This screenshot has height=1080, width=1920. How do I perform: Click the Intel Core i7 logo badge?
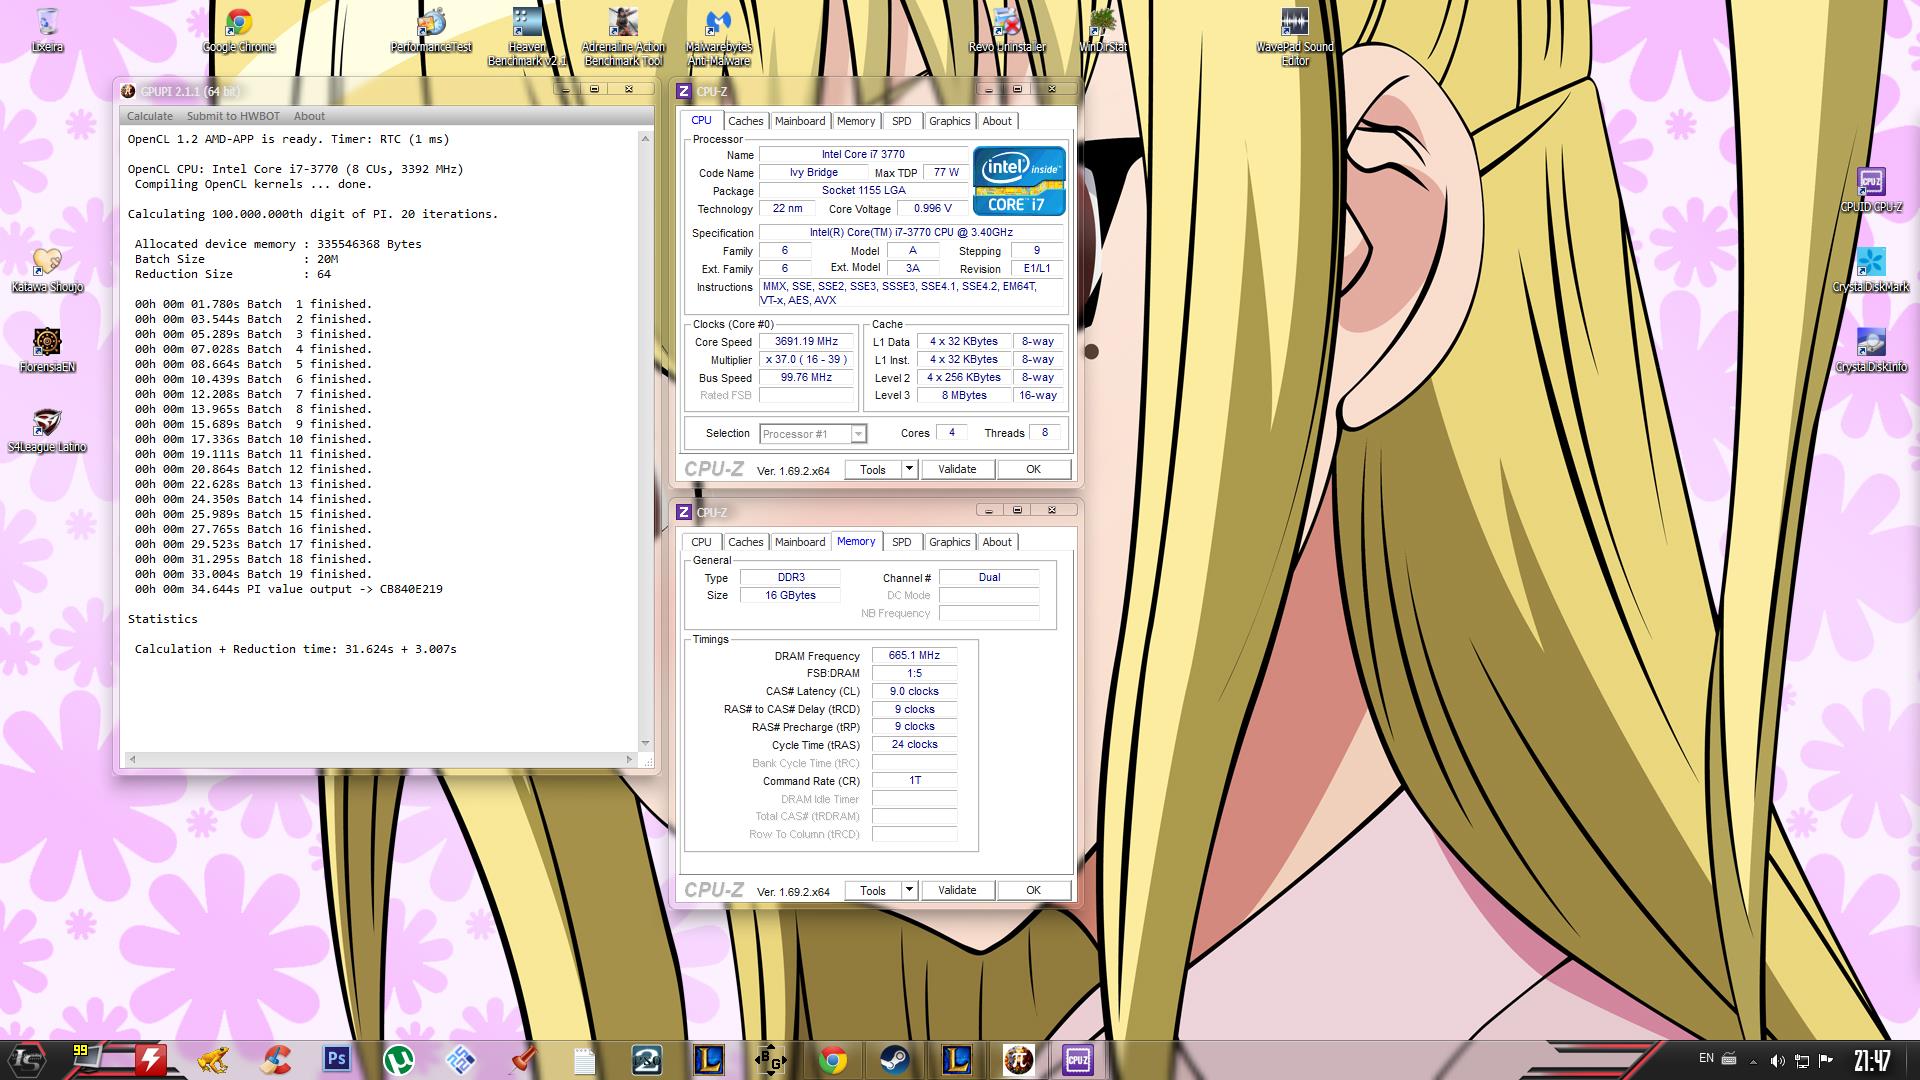(x=1019, y=181)
